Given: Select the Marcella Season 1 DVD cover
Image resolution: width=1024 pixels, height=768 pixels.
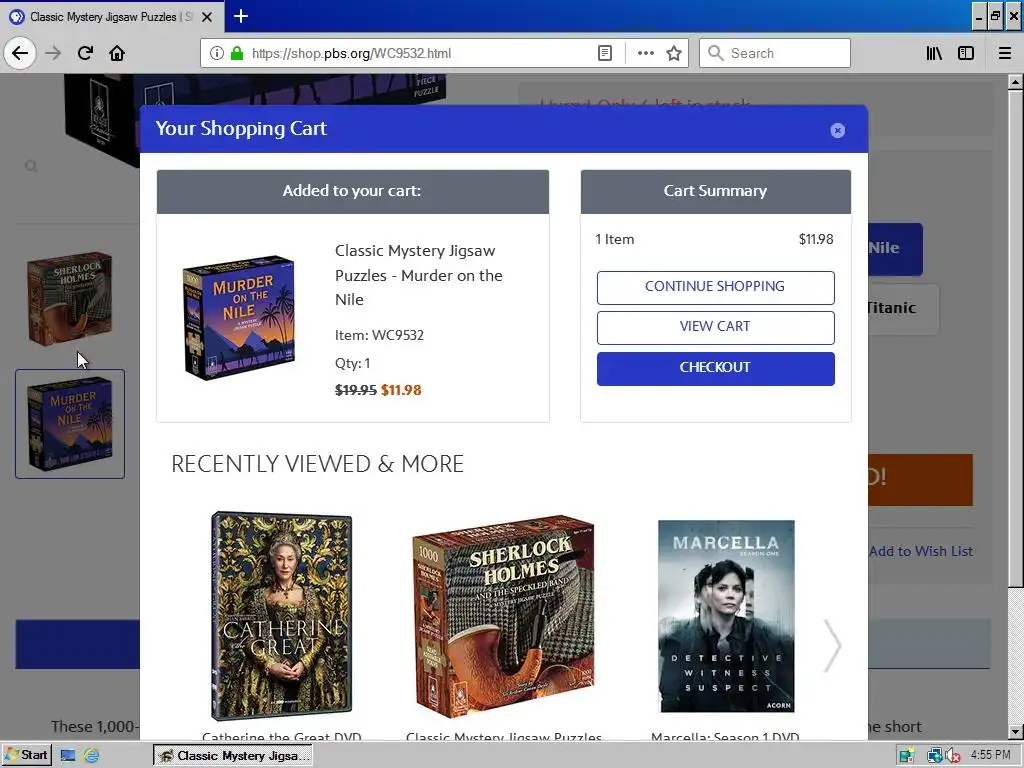Looking at the screenshot, I should coord(726,616).
